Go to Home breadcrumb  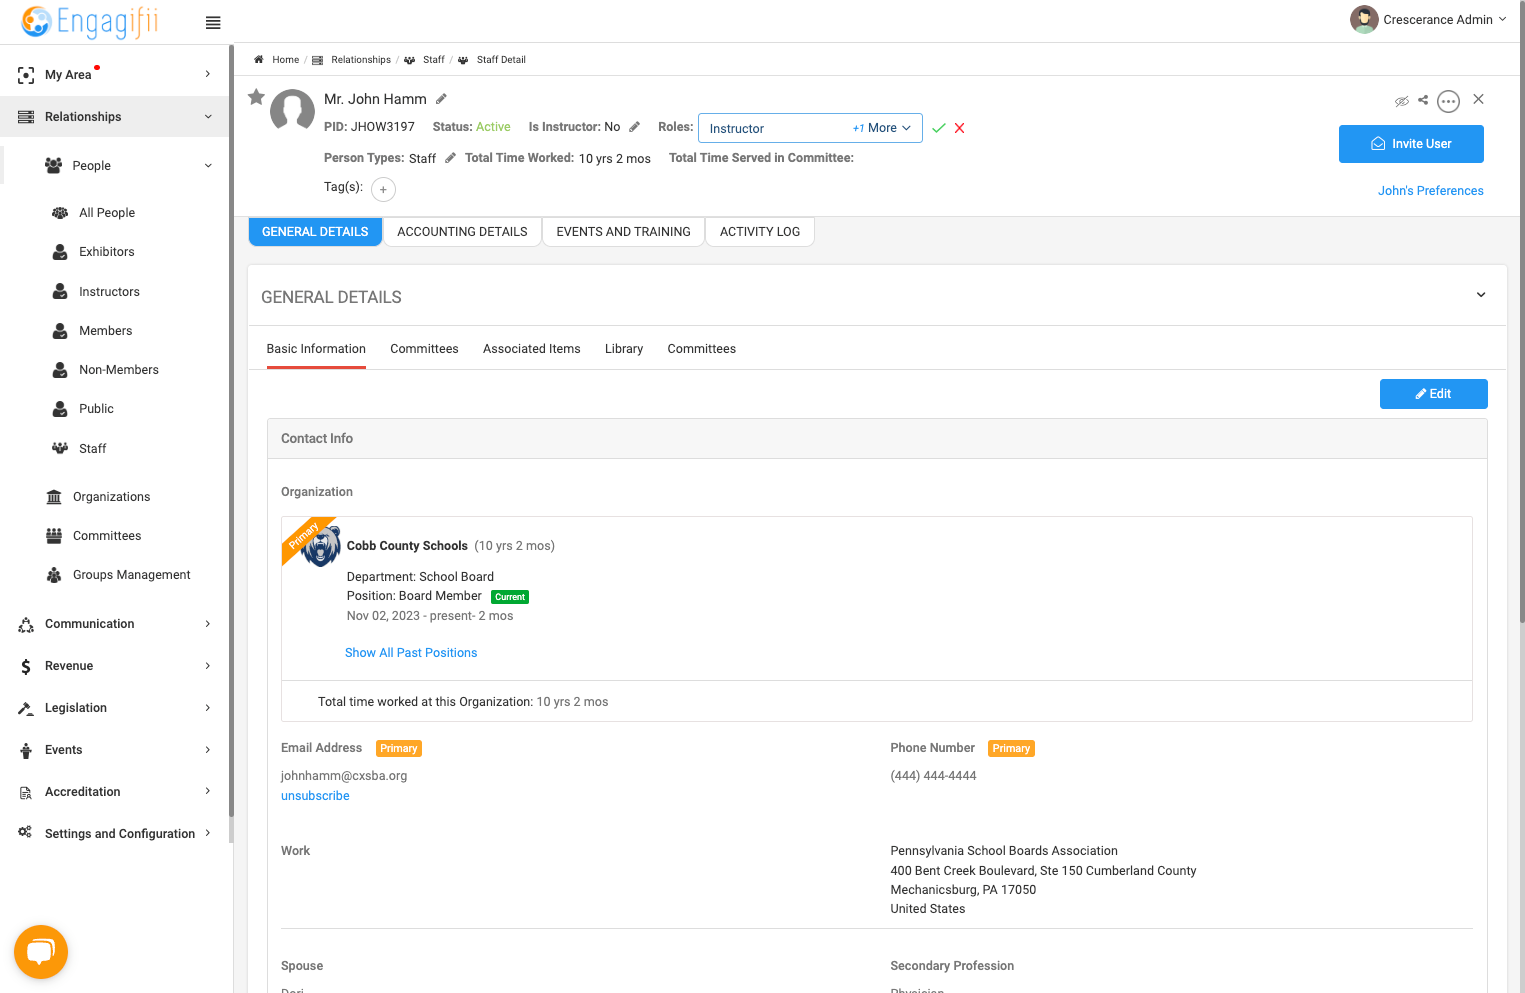(285, 60)
